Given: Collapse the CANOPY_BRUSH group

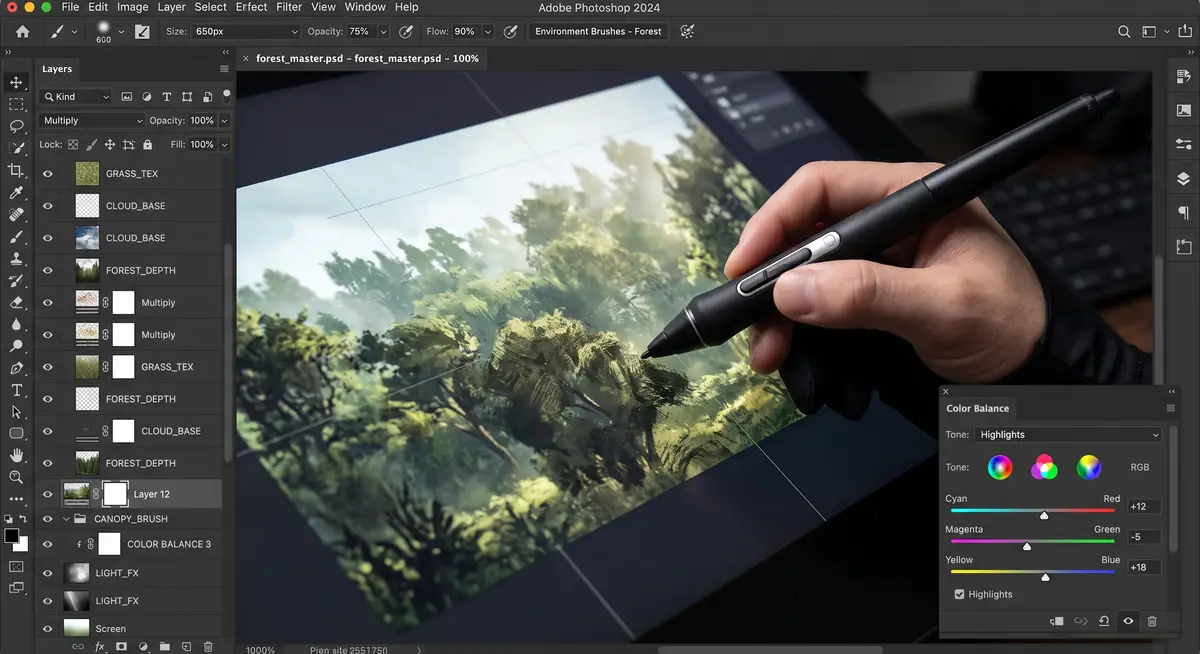Looking at the screenshot, I should coord(67,519).
